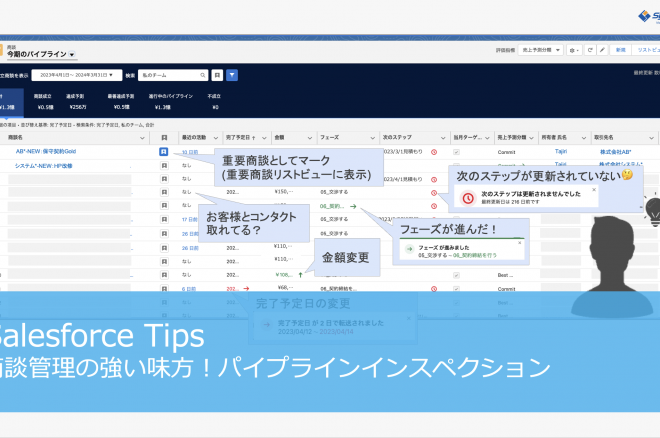Click the 17 日前 recent activity link
Screen dimensions: 660x438
[x=189, y=220]
